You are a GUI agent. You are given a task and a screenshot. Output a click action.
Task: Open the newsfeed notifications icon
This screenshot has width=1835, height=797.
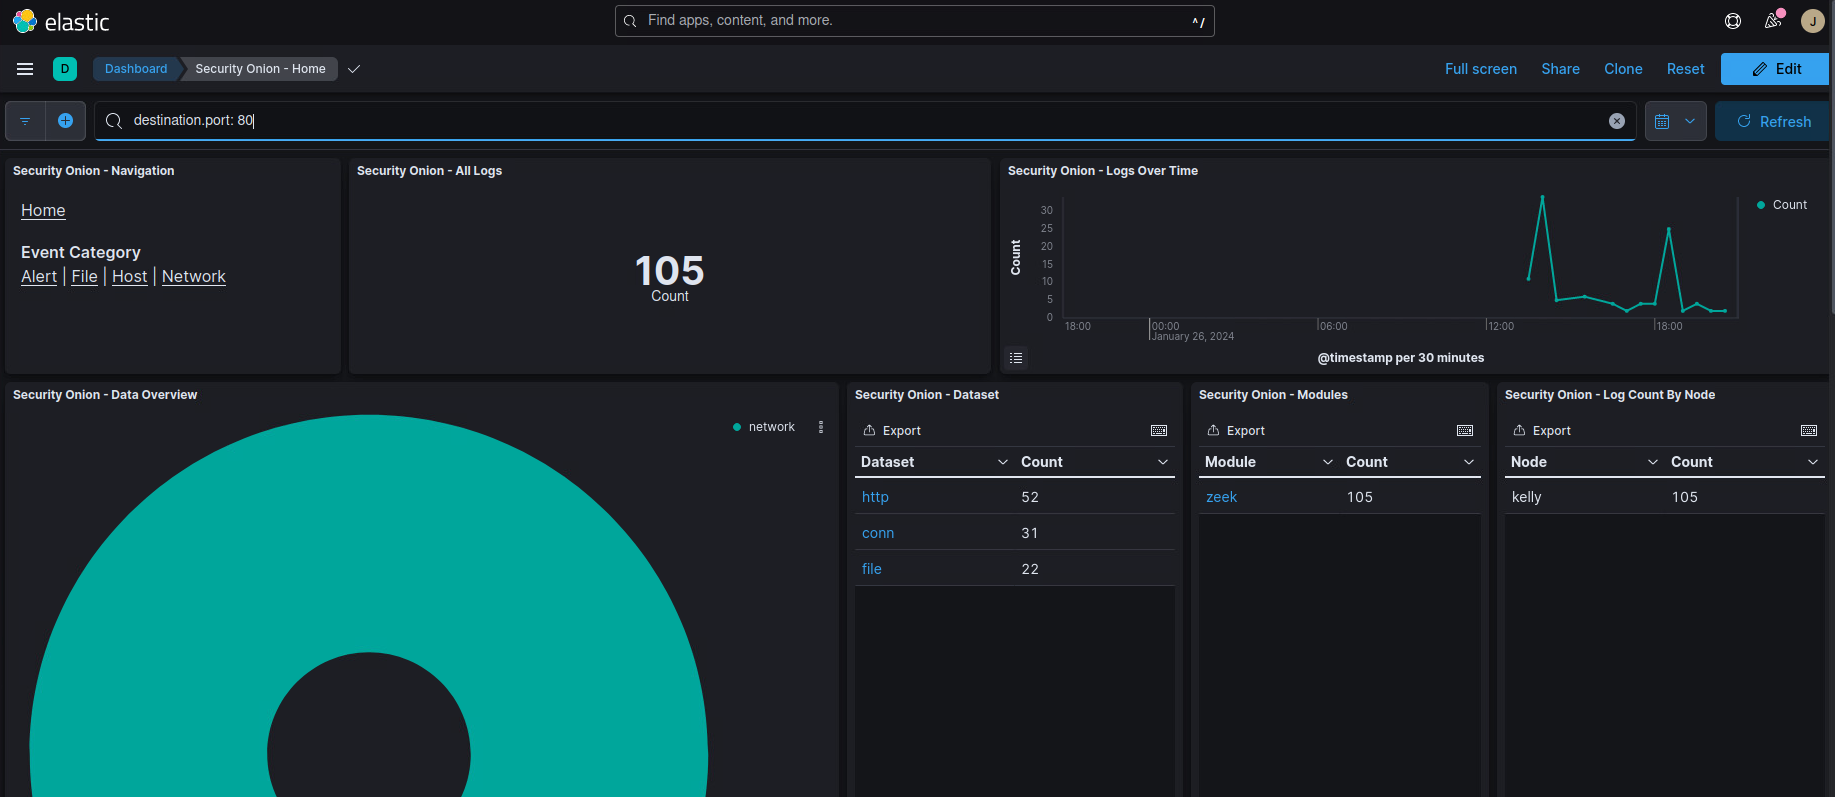(1773, 21)
